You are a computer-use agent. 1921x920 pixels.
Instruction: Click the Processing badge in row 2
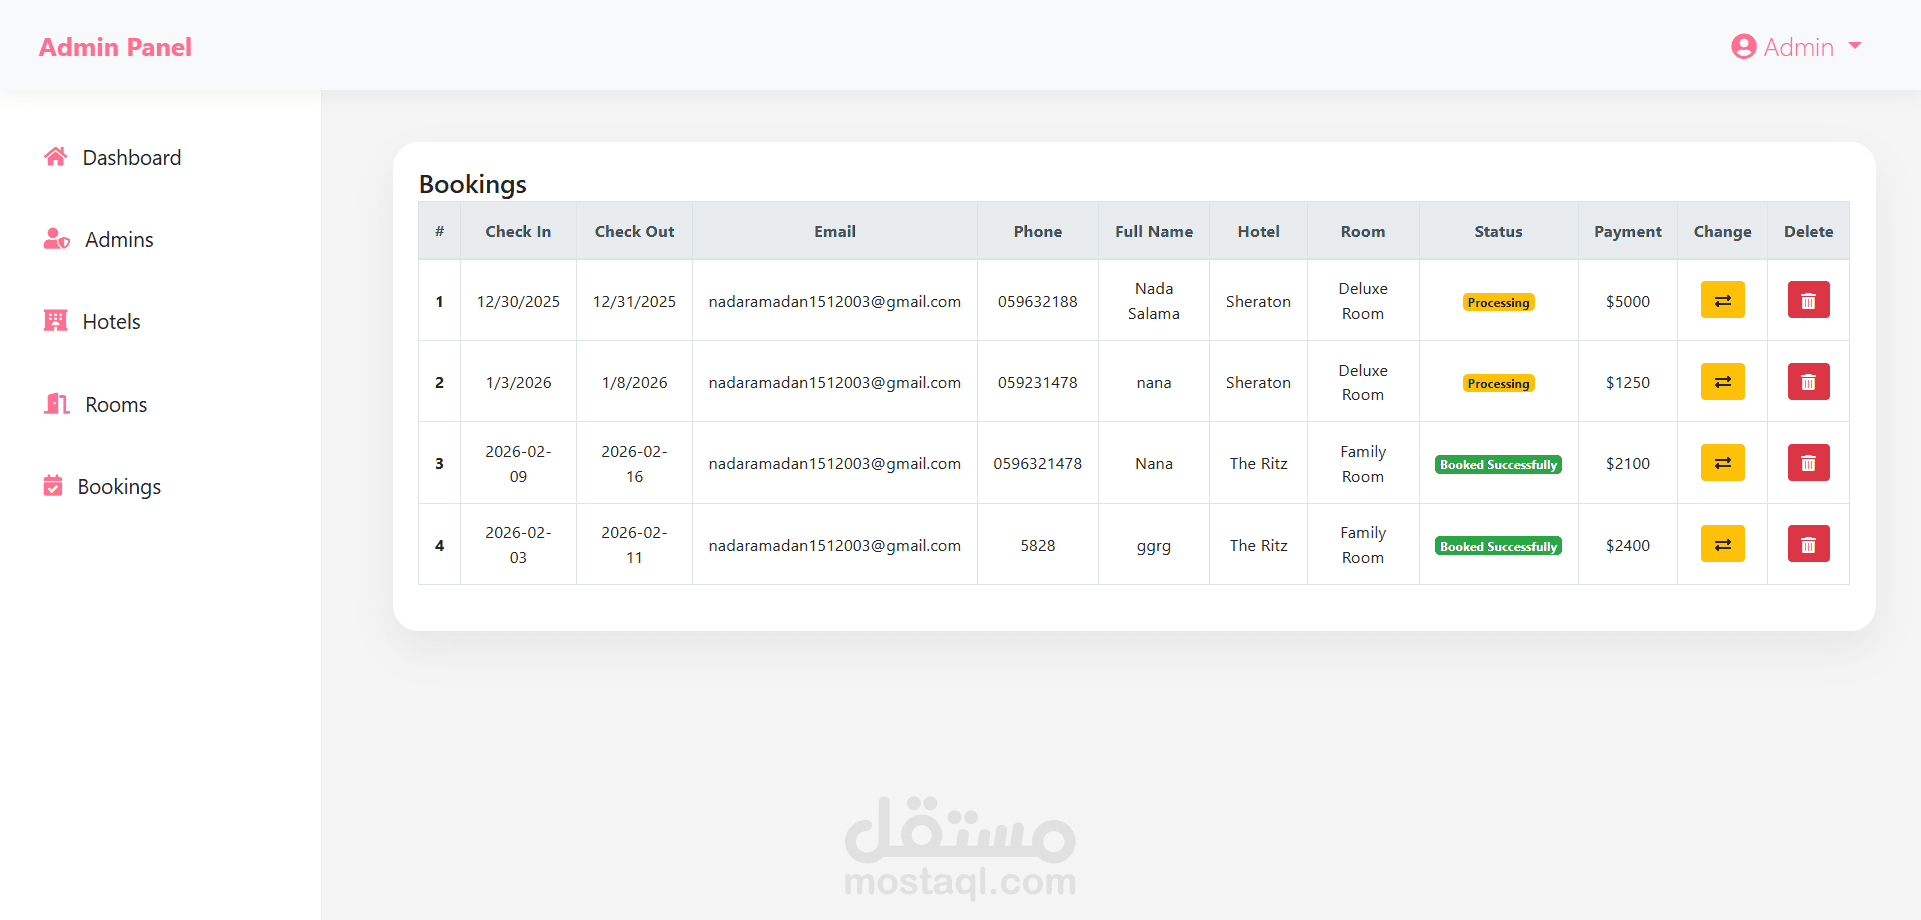(x=1498, y=383)
